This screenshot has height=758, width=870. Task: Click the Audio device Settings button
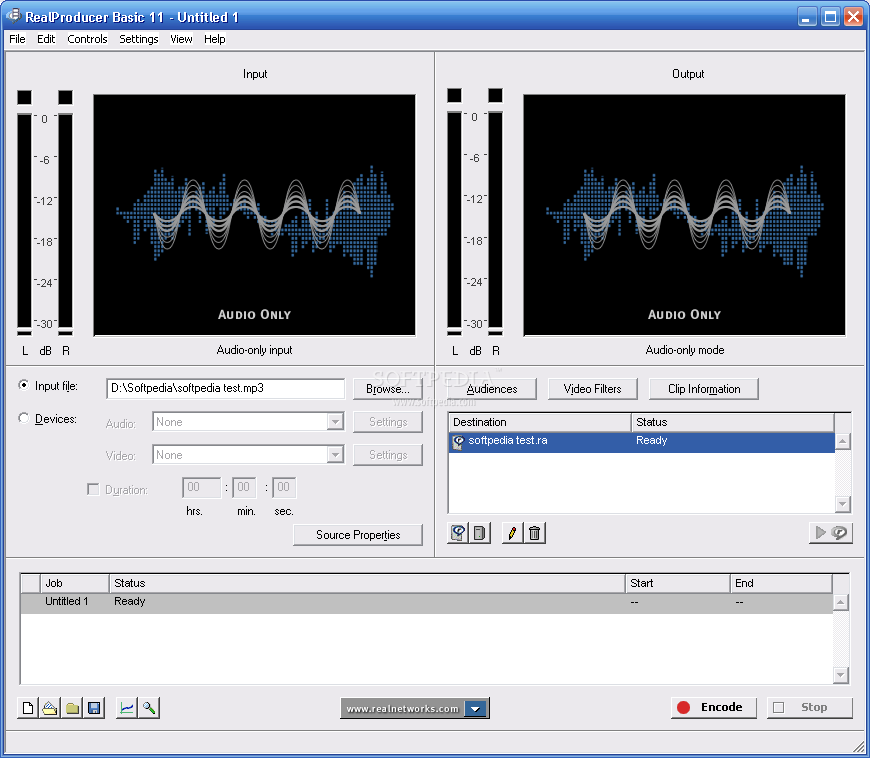[388, 422]
